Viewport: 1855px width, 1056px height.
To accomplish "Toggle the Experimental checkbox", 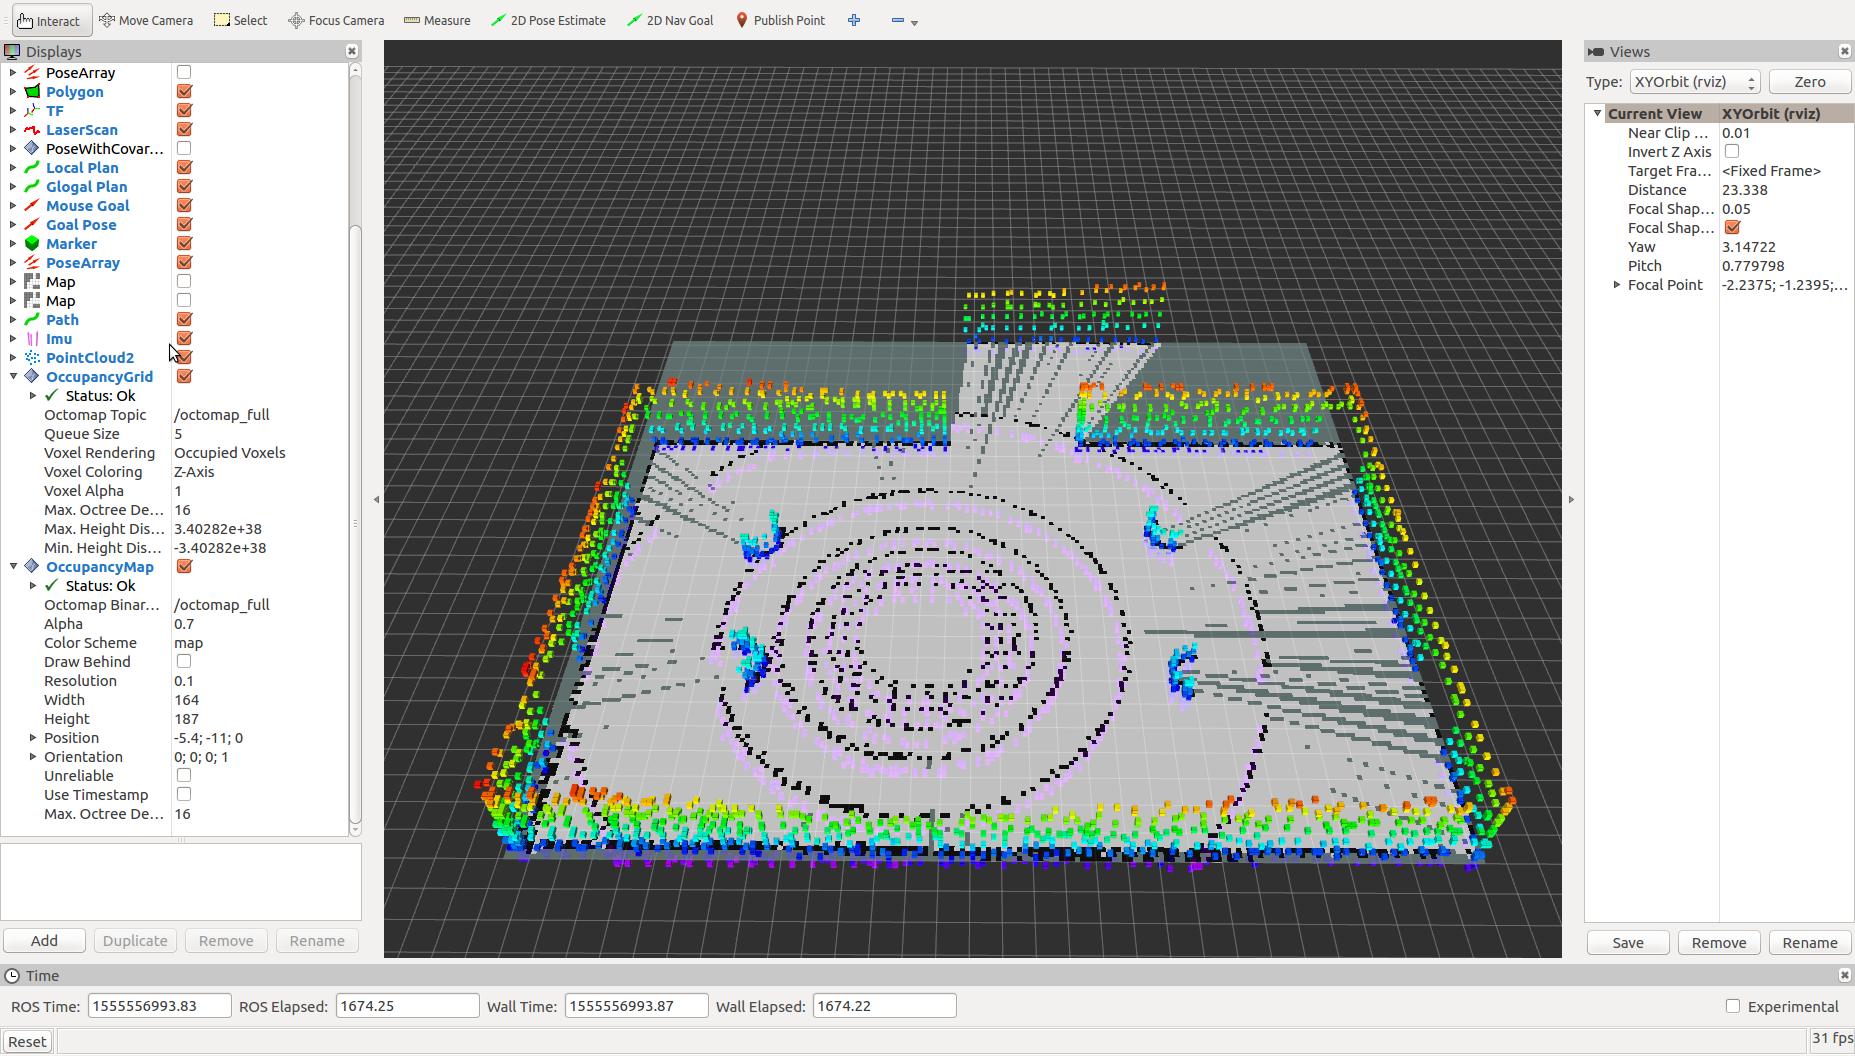I will click(x=1733, y=1006).
